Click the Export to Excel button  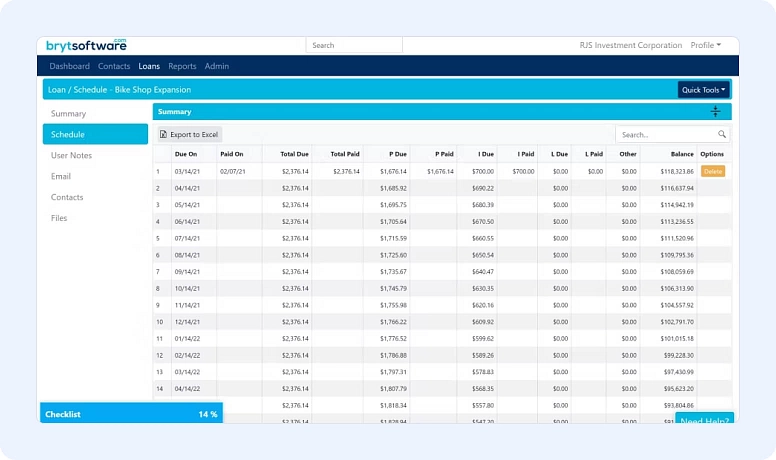point(190,134)
